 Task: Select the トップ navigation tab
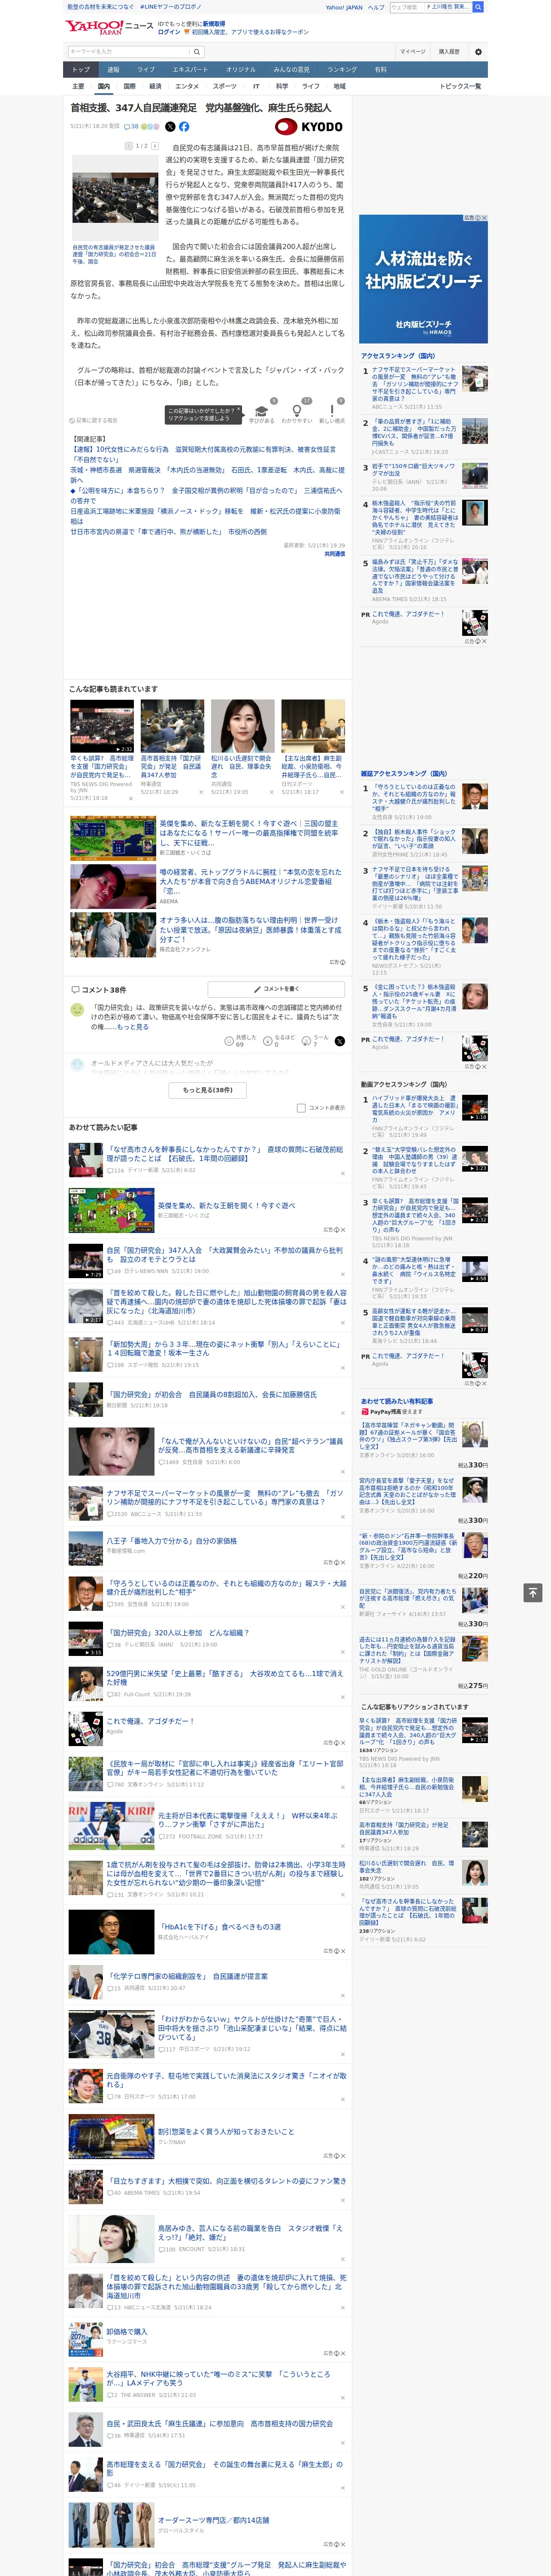tap(81, 70)
